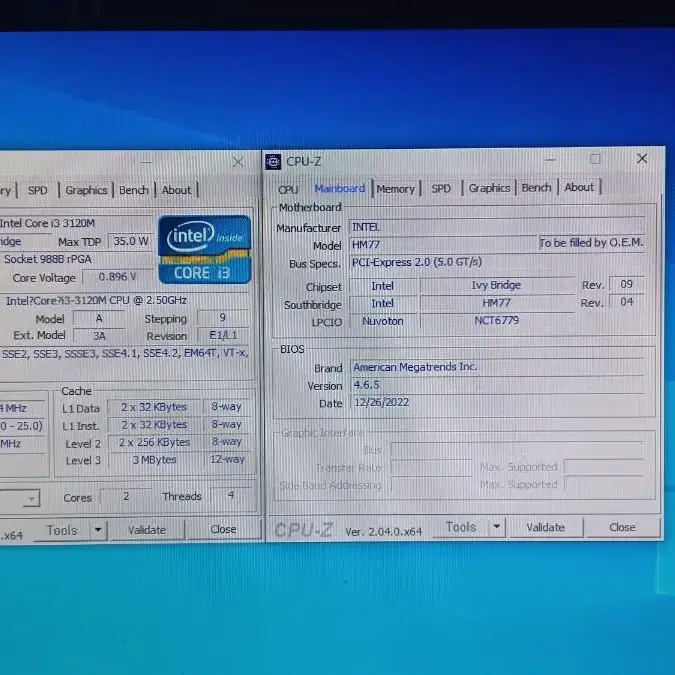Viewport: 675px width, 675px height.
Task: Open the About tab in left window
Action: click(x=176, y=190)
